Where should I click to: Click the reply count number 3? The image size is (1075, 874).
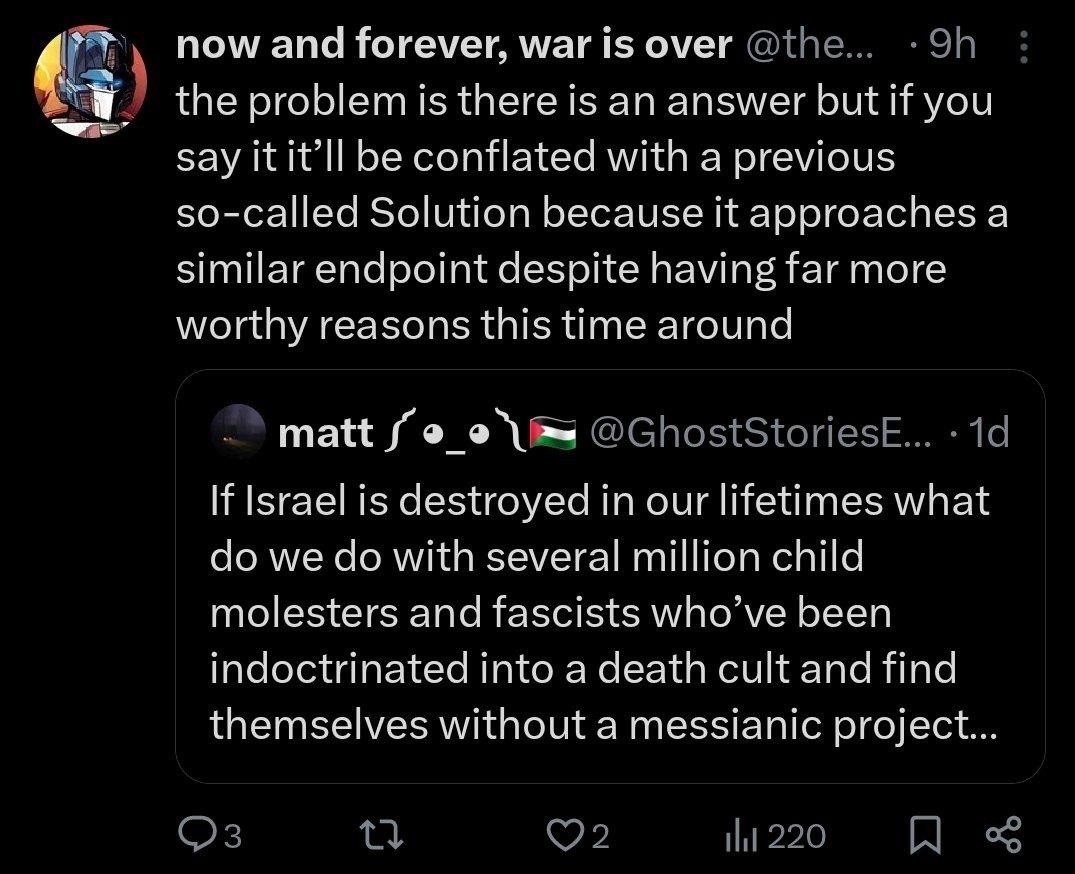(x=231, y=836)
